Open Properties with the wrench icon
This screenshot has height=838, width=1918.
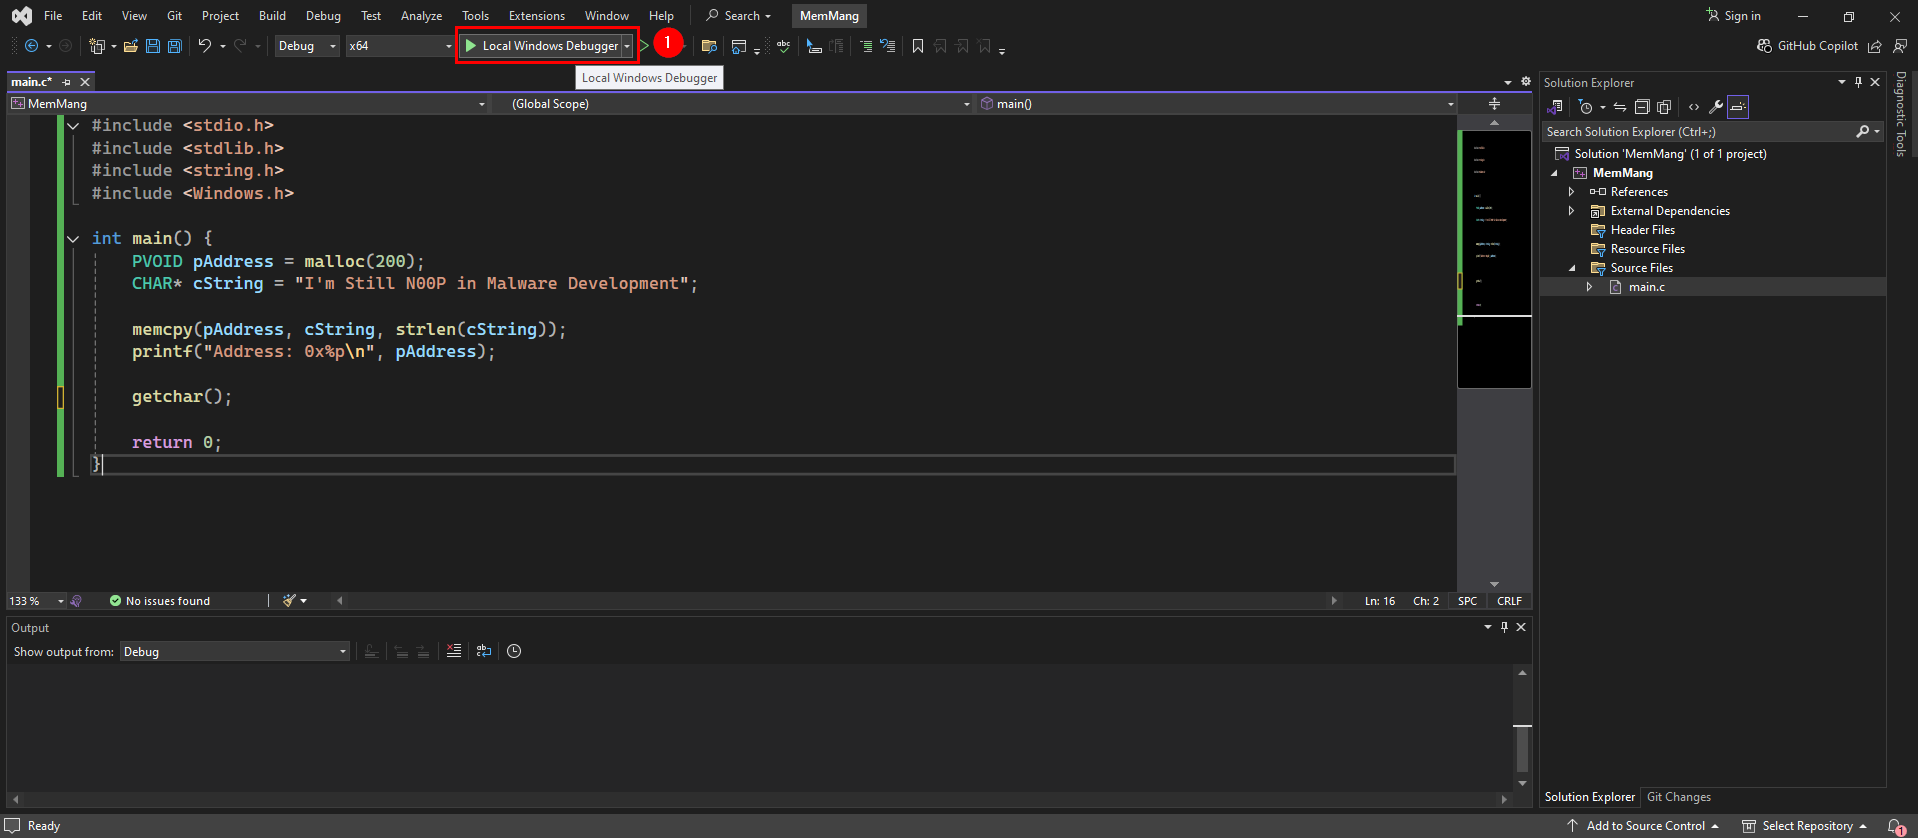(x=1716, y=107)
